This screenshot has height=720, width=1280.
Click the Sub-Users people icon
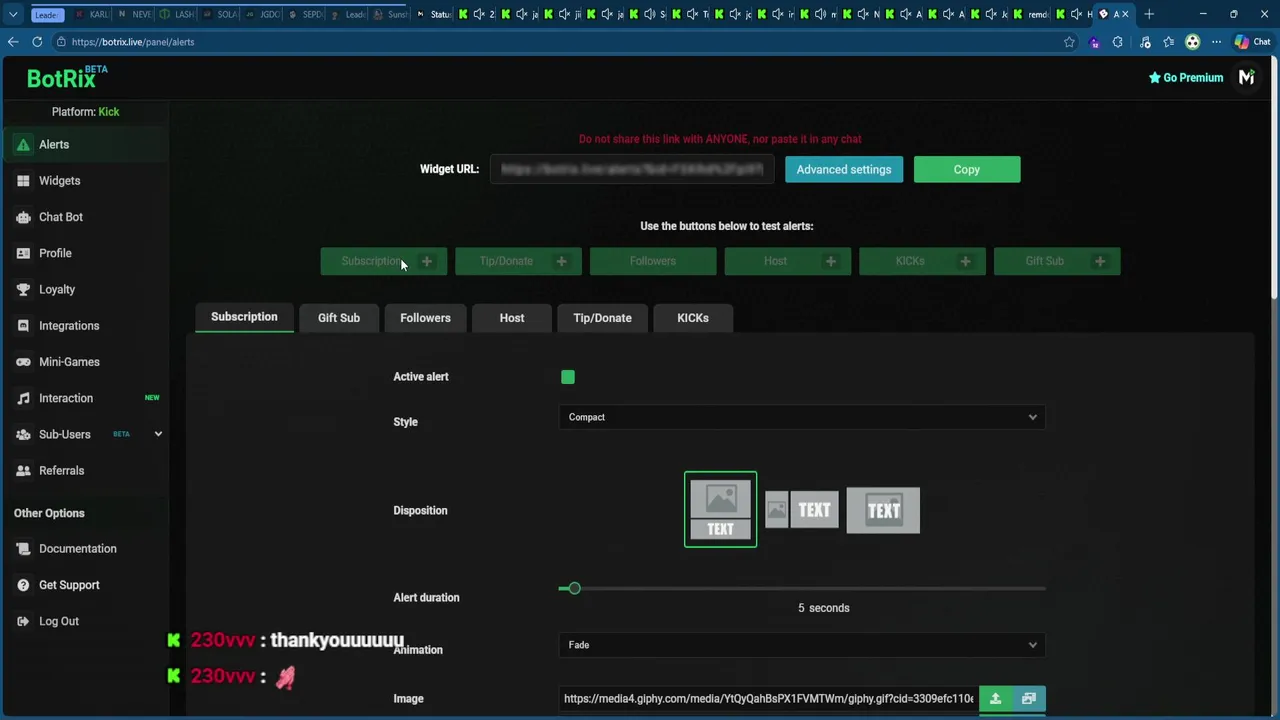point(23,434)
